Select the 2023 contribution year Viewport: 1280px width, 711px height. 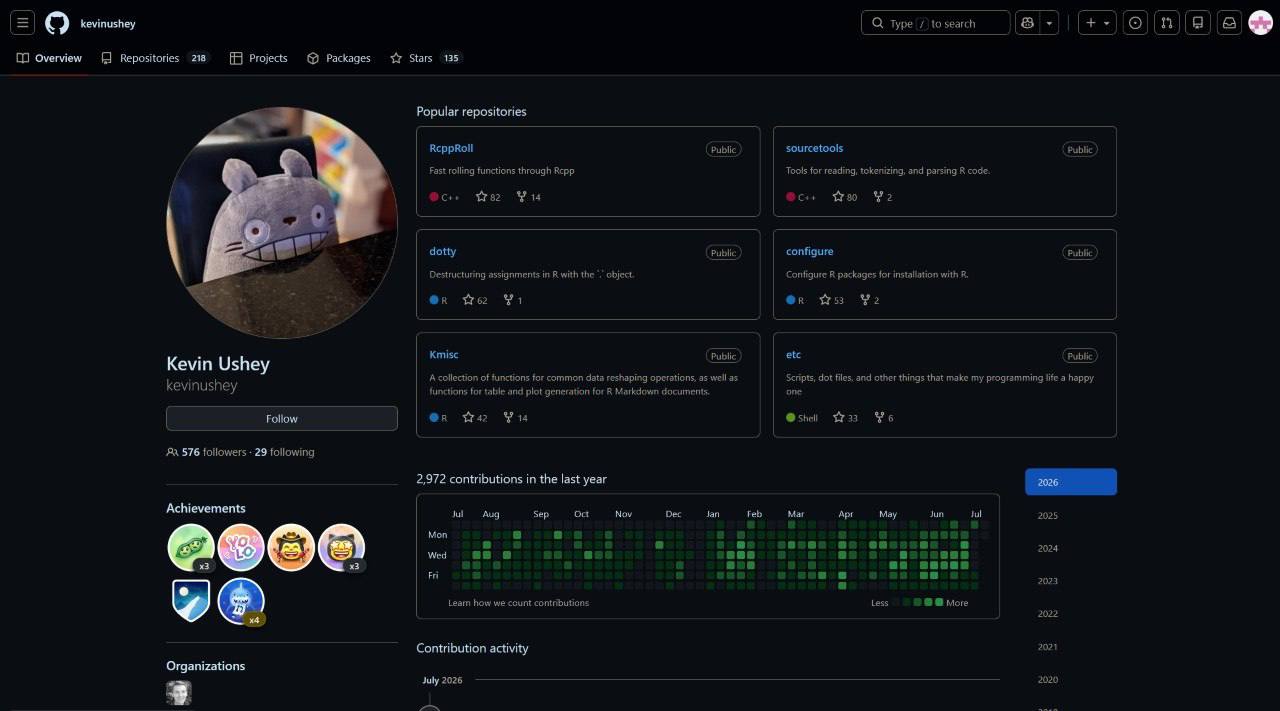[x=1071, y=581]
